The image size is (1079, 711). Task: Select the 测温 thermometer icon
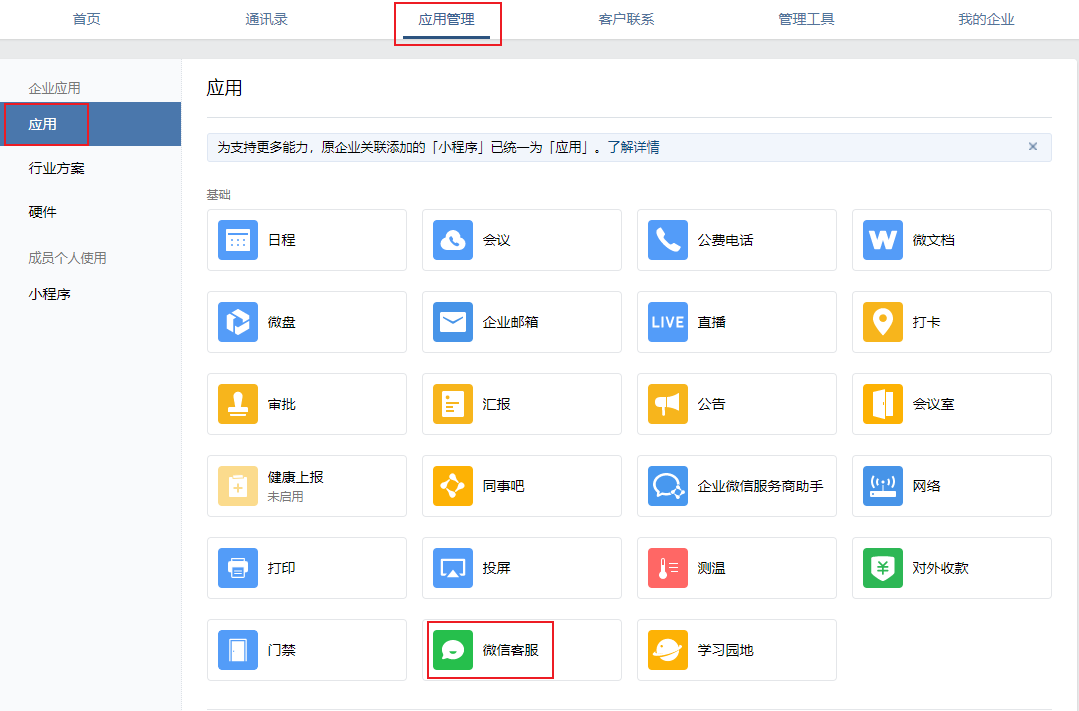point(667,568)
